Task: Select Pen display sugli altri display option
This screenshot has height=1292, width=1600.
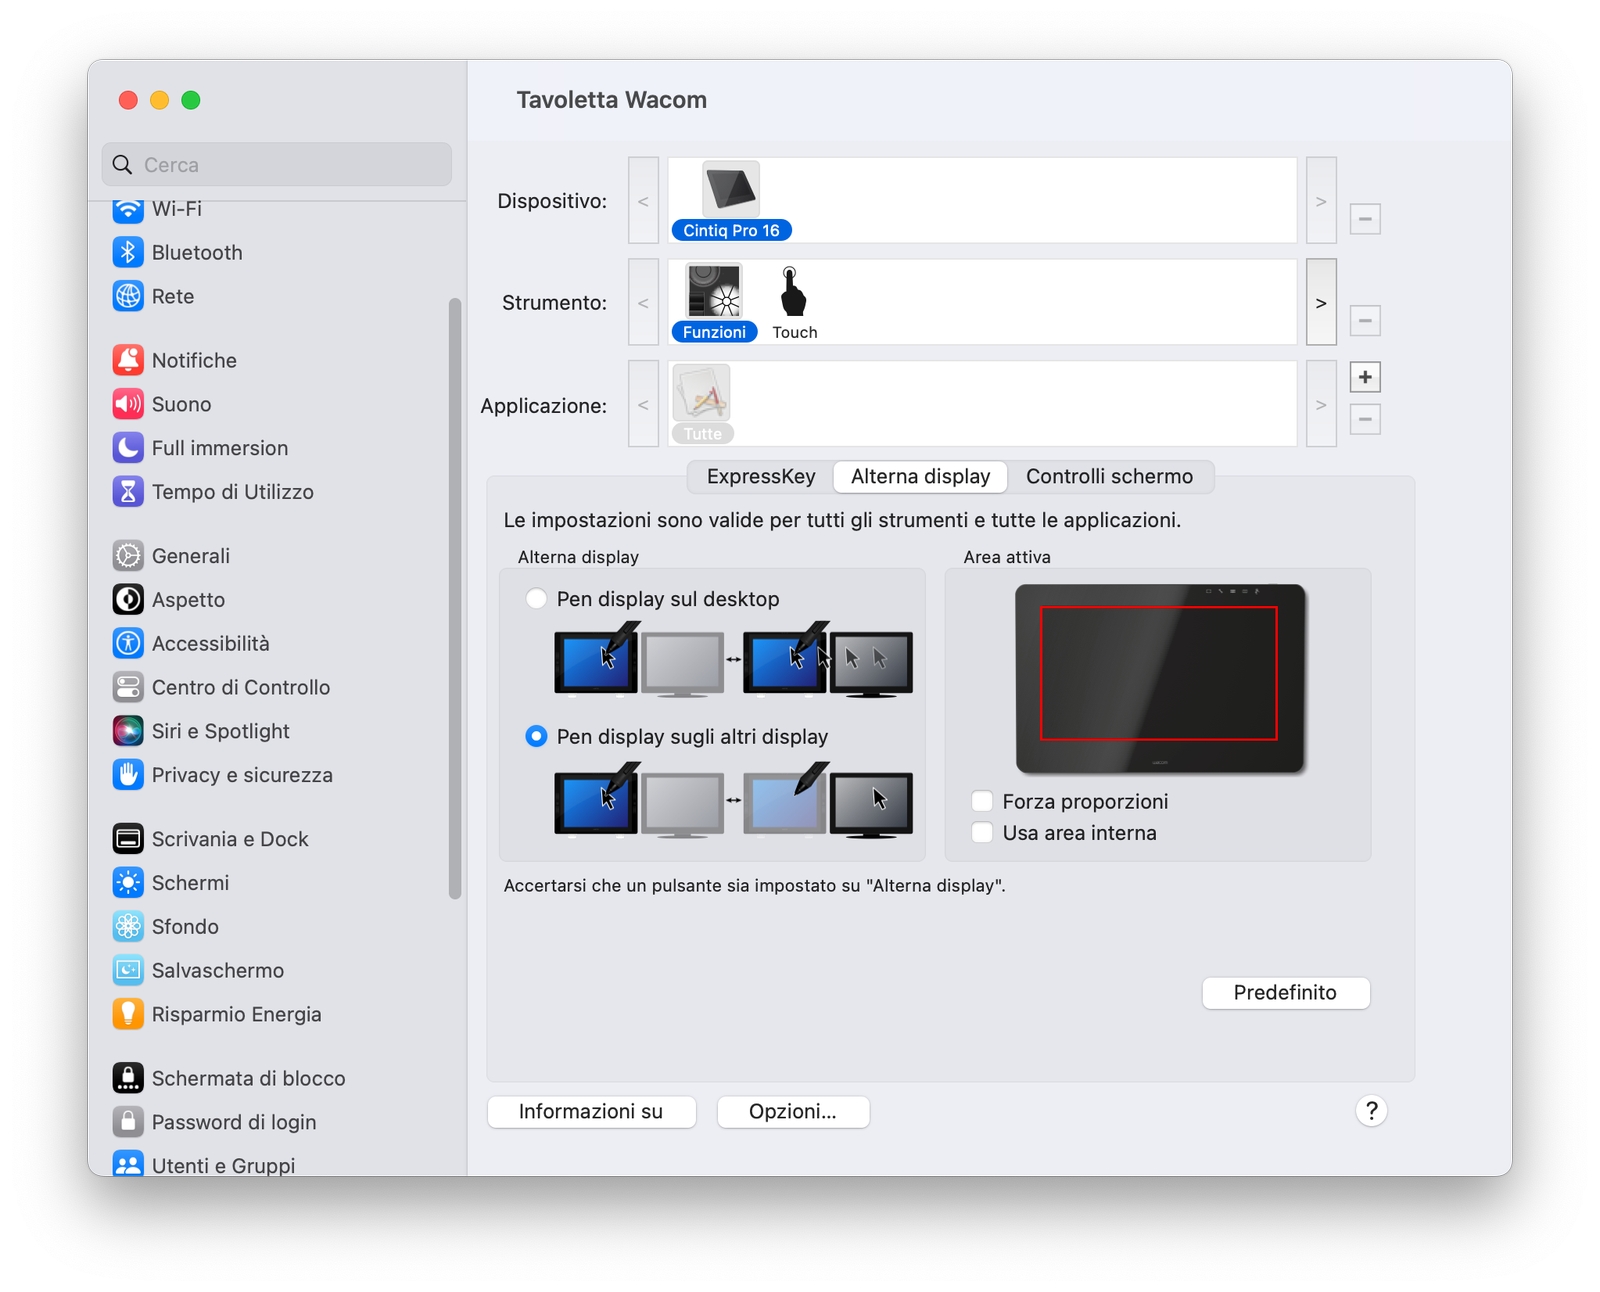Action: pyautogui.click(x=537, y=737)
